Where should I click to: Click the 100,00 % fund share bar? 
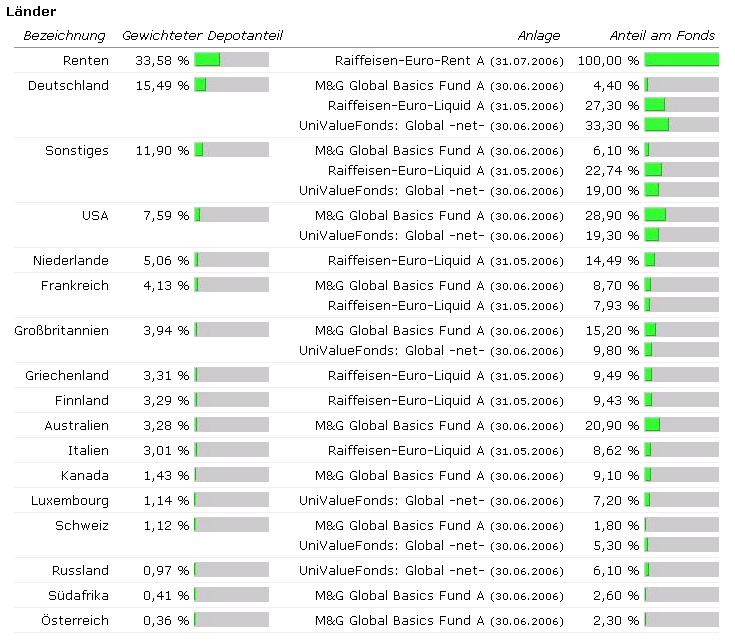click(x=681, y=61)
